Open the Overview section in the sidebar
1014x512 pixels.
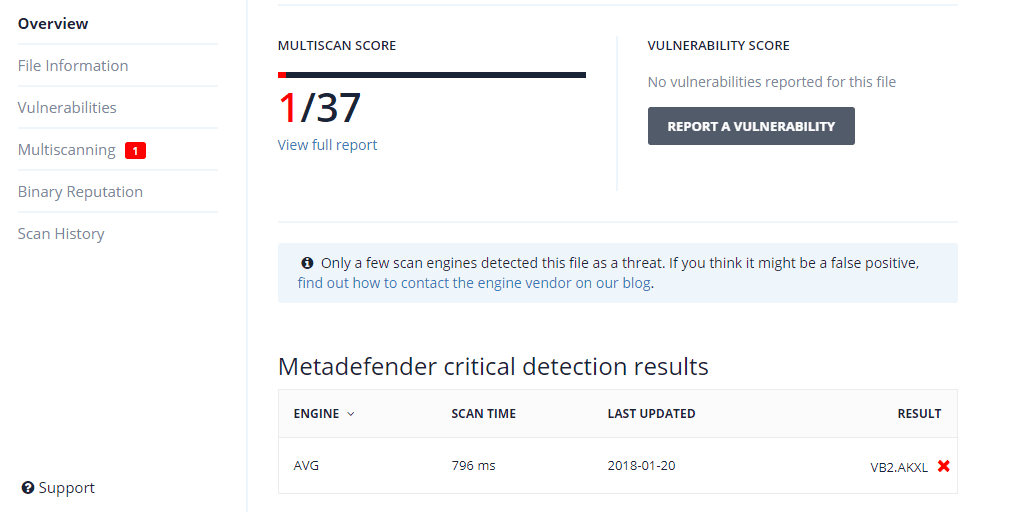click(53, 23)
